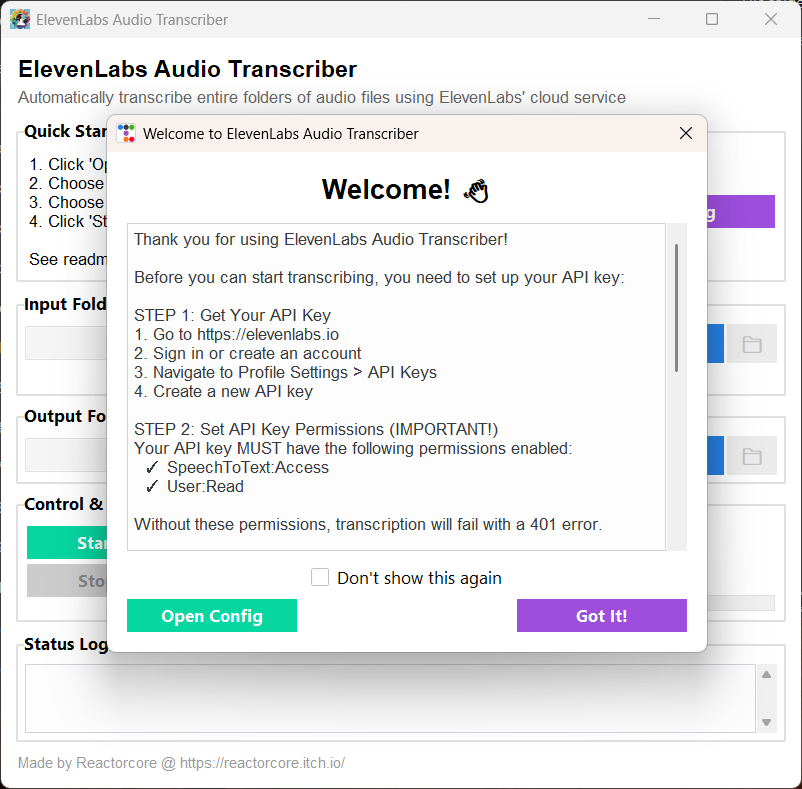Dismiss the dialog with the Got It button

pyautogui.click(x=601, y=615)
